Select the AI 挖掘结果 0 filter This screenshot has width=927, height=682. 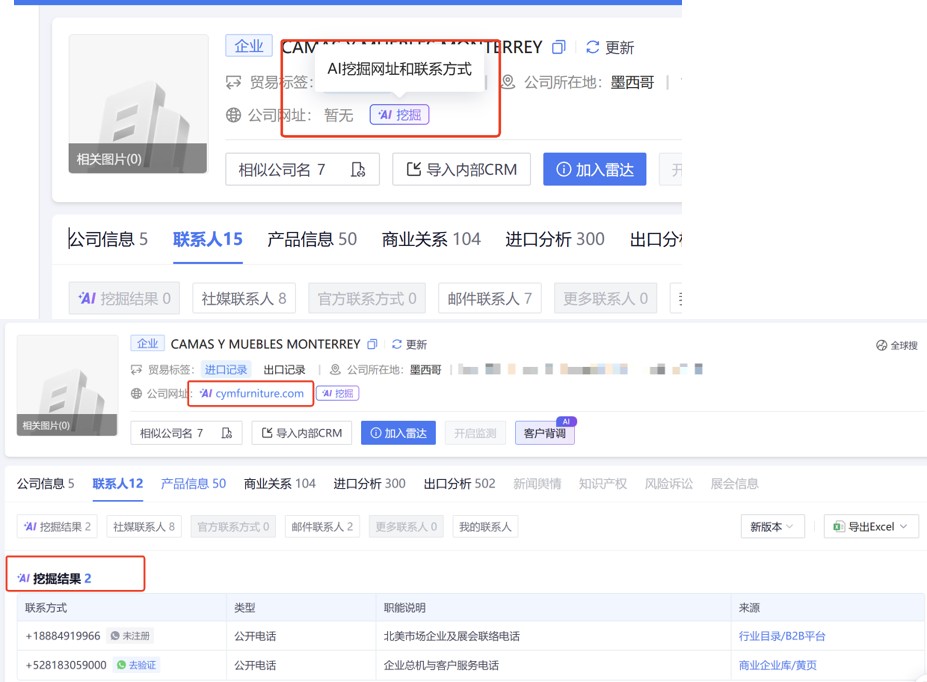tap(124, 298)
